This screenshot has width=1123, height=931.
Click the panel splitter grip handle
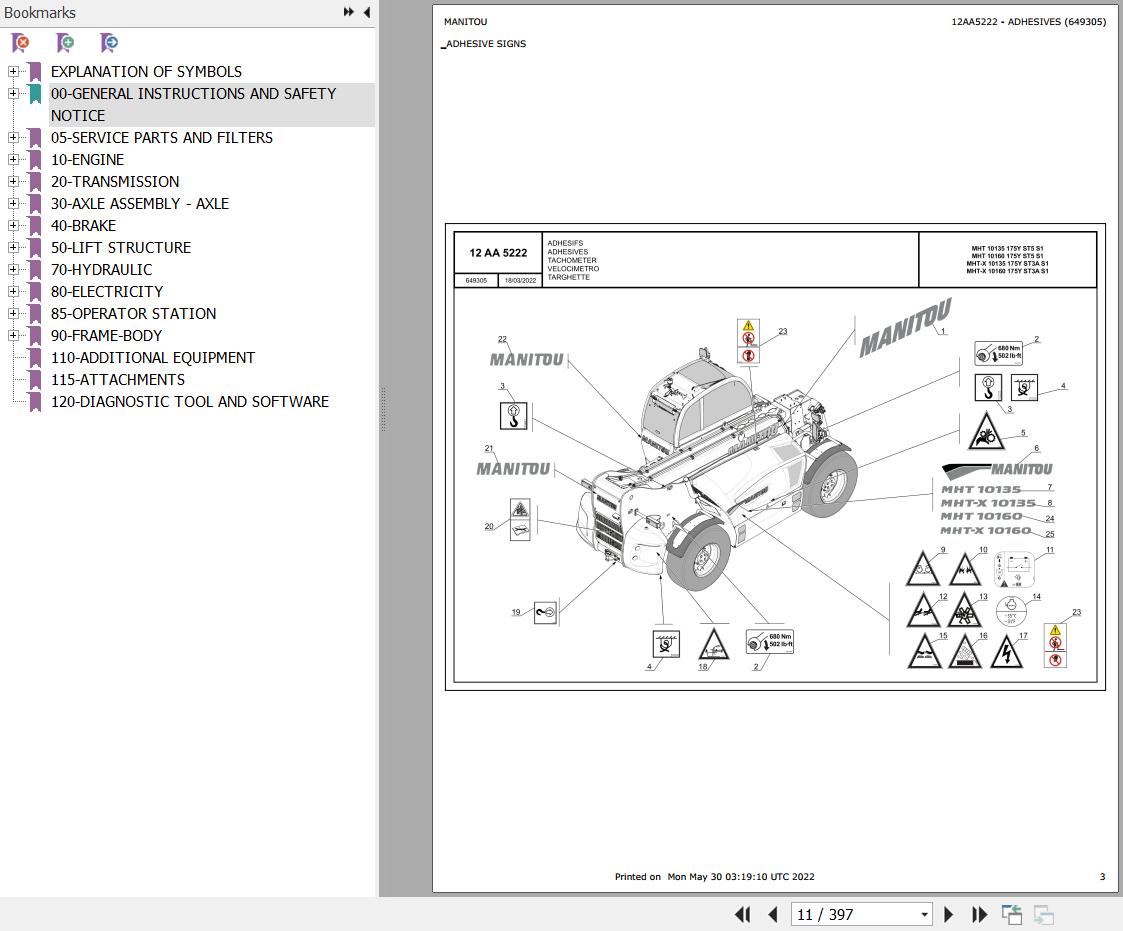click(383, 409)
